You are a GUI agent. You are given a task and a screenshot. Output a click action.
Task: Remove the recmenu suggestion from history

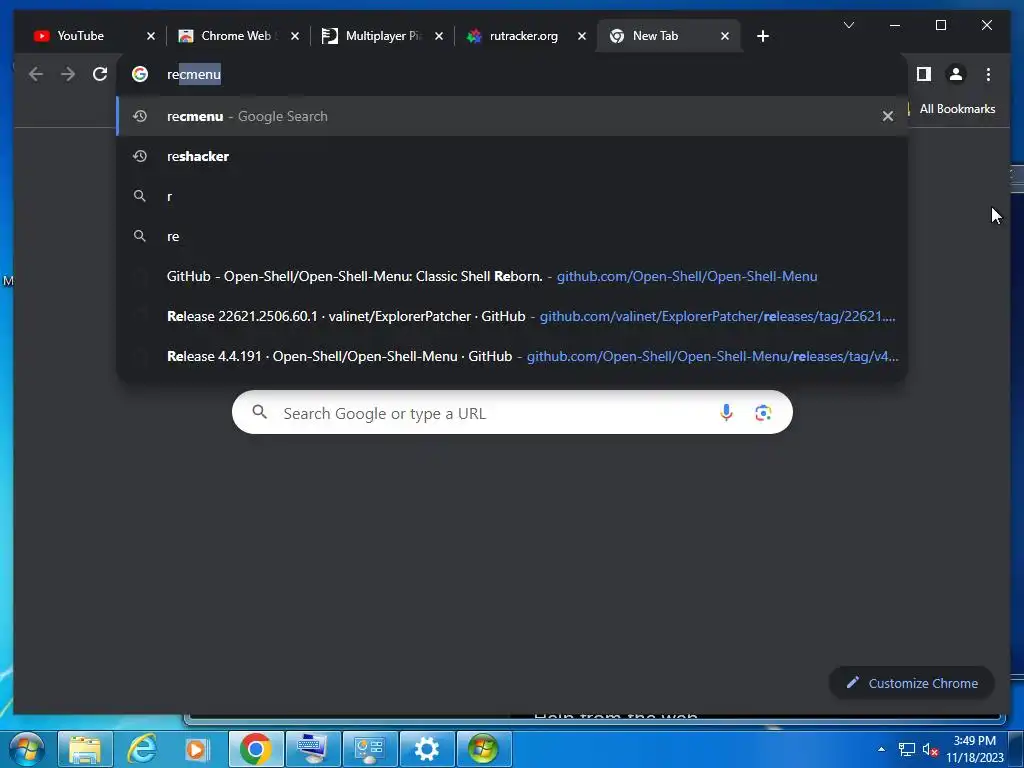[888, 116]
